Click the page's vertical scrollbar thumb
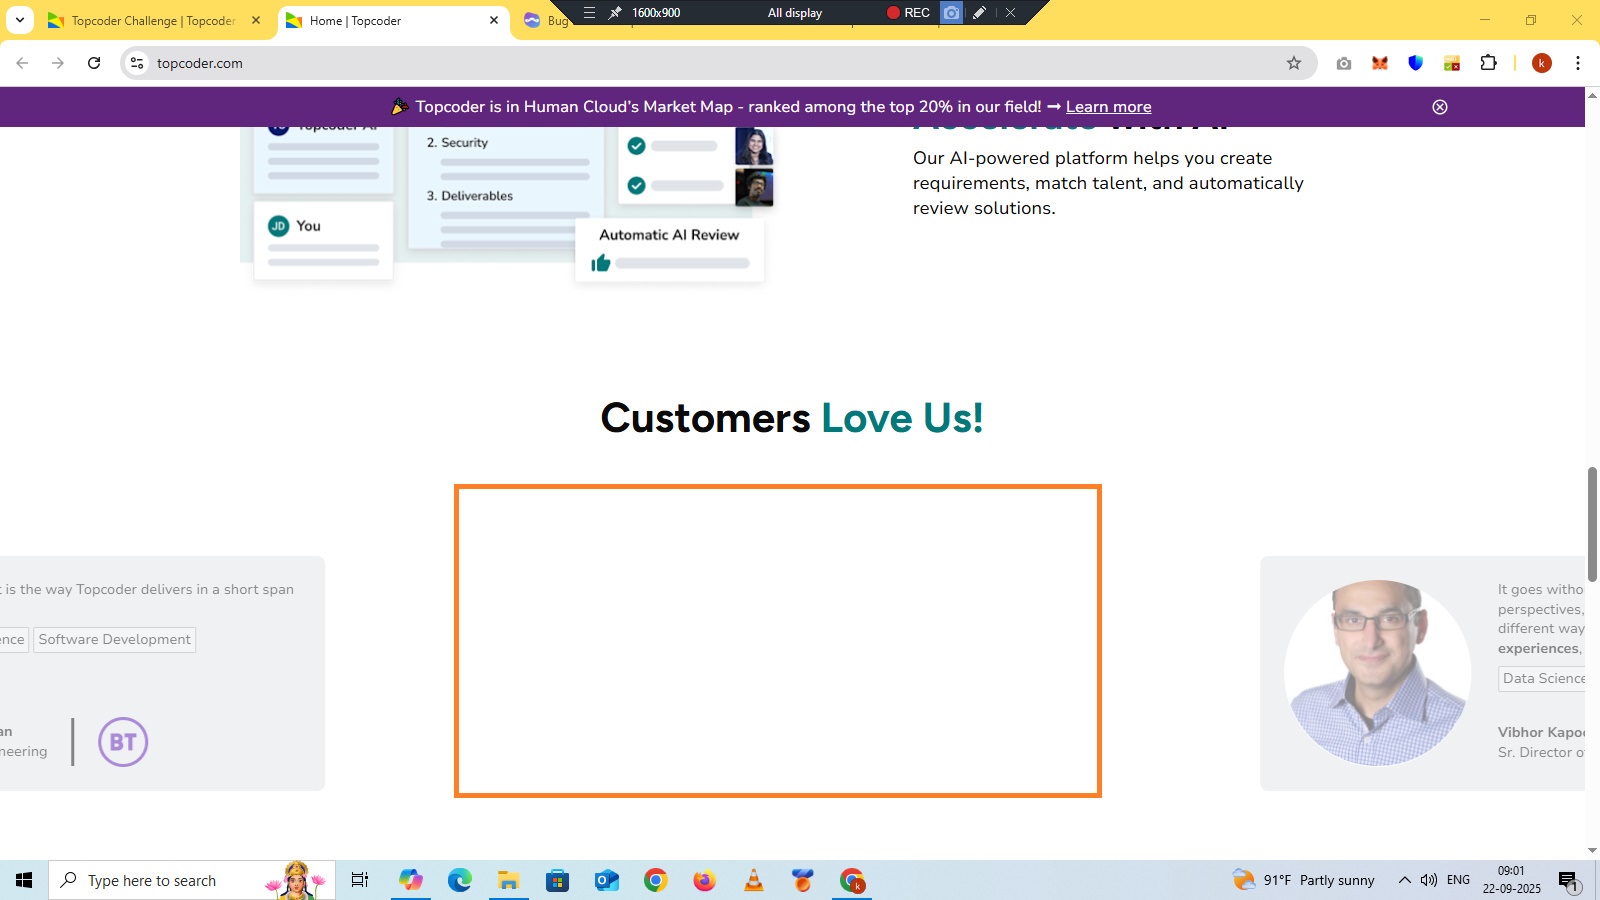This screenshot has height=900, width=1600. (1592, 523)
